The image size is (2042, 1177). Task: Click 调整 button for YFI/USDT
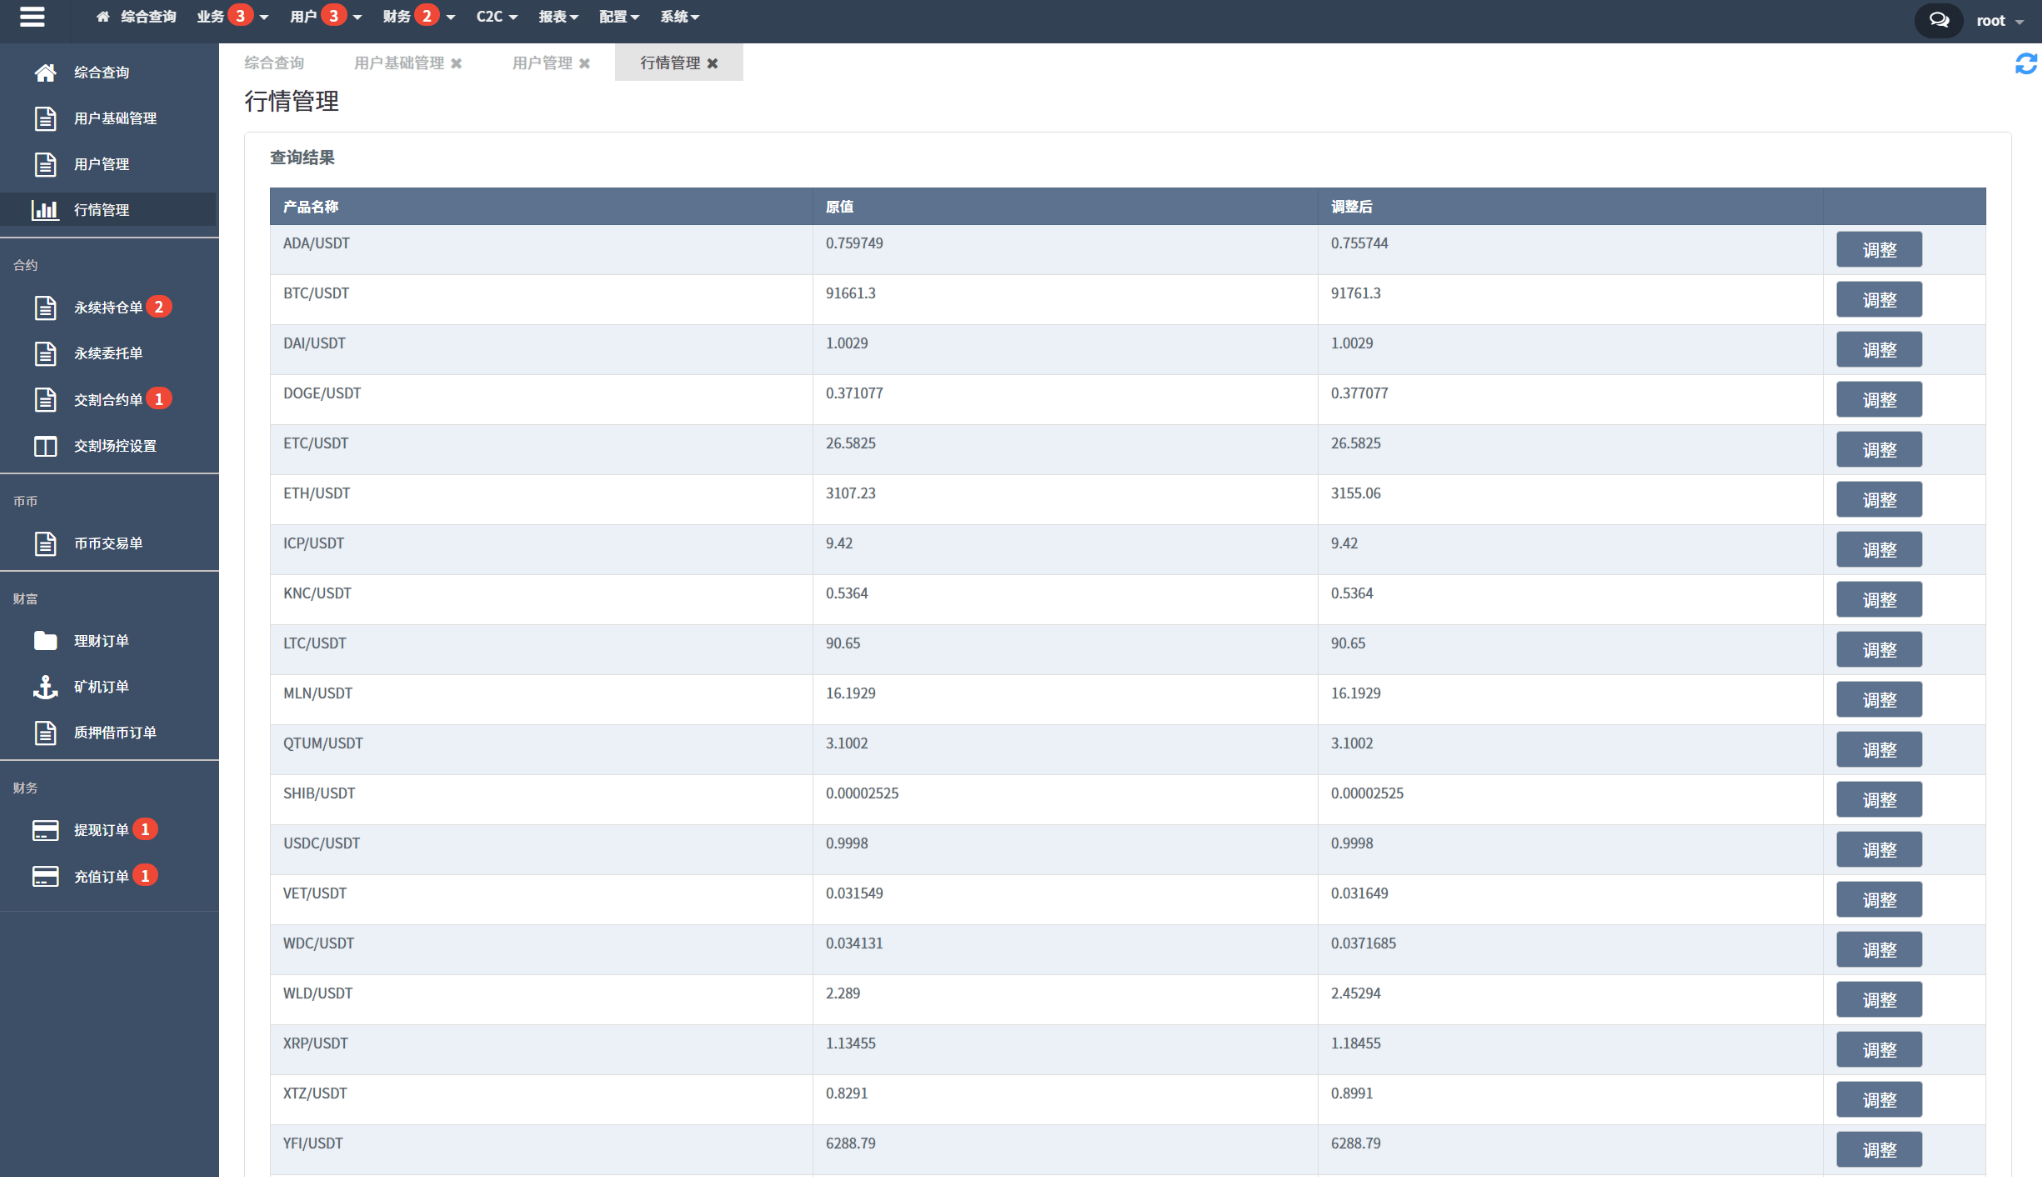1879,1150
